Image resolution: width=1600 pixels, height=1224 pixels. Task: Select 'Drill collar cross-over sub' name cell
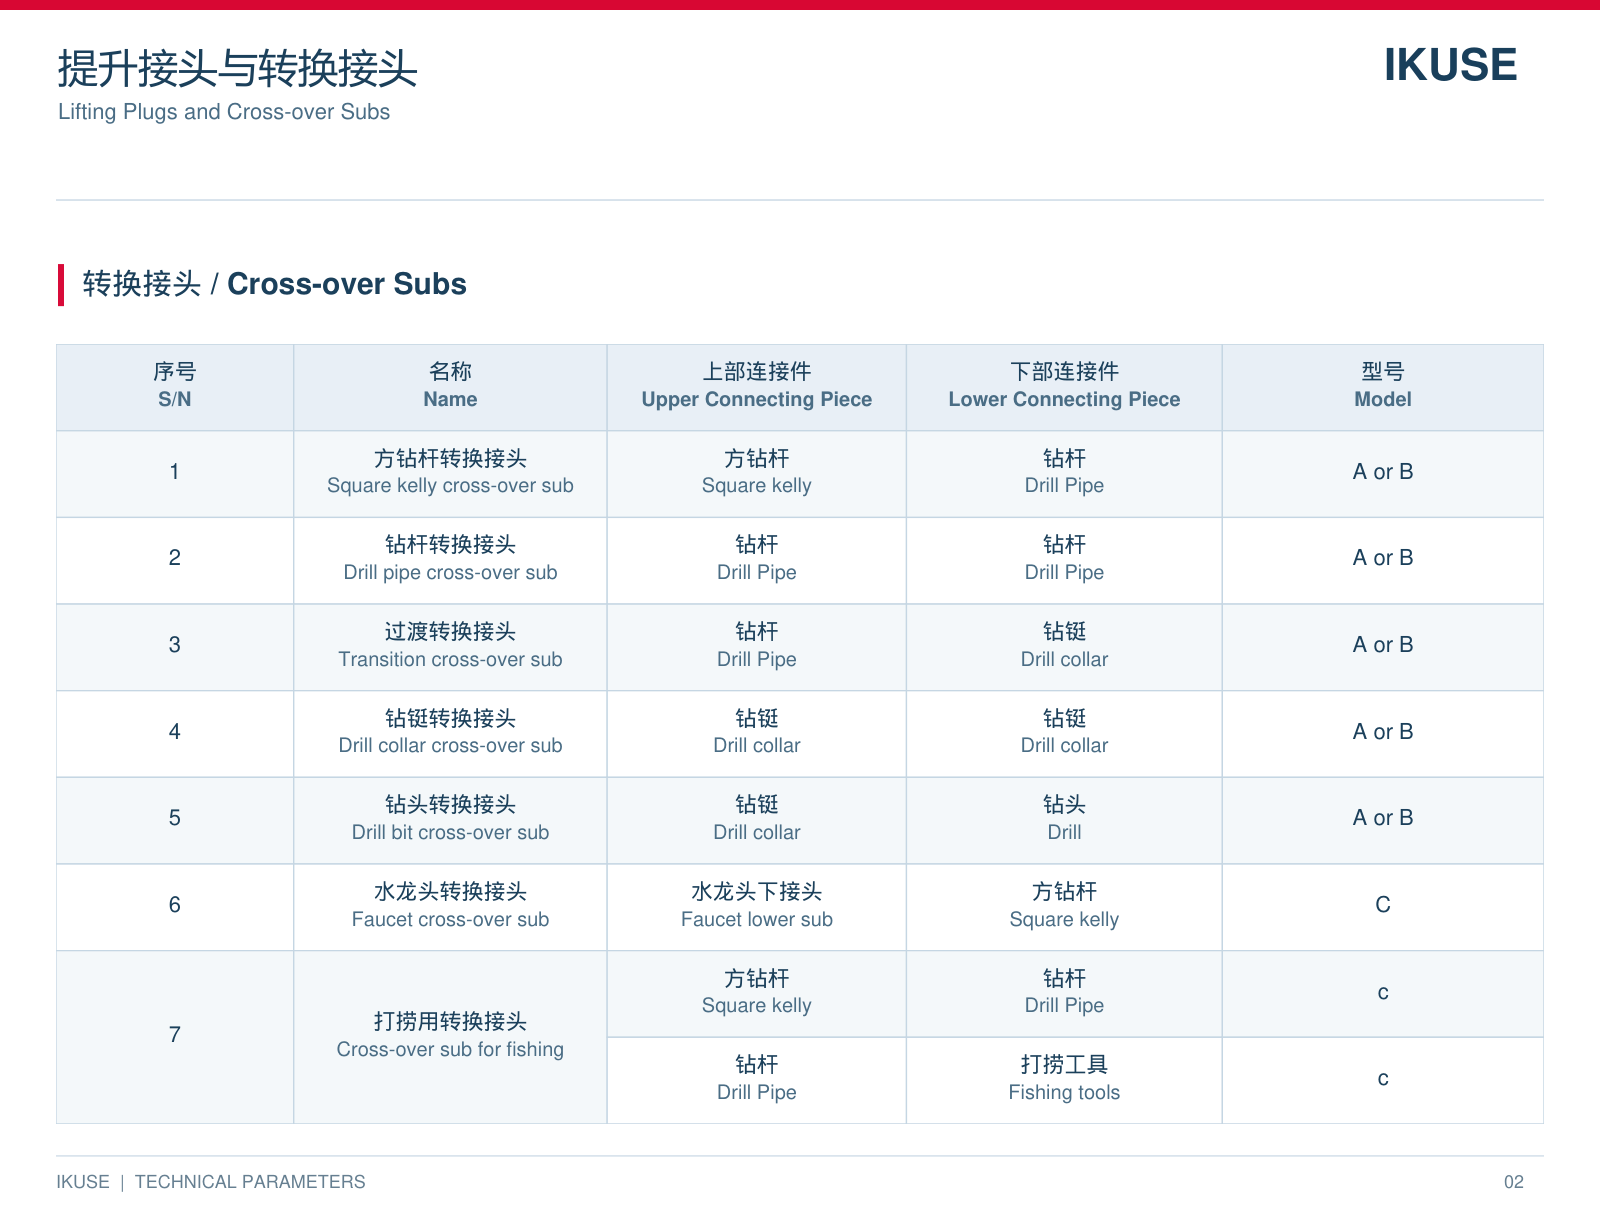pos(450,734)
